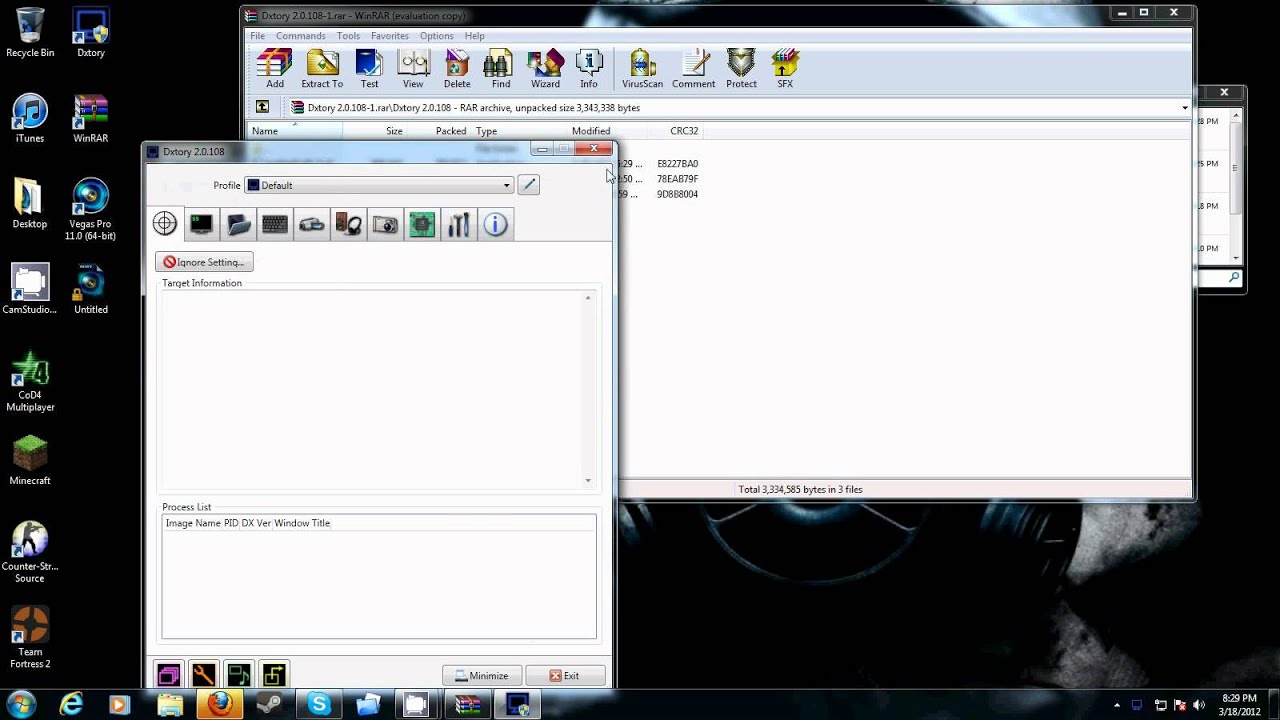Open the Options menu in WinRAR
Image resolution: width=1280 pixels, height=720 pixels.
436,36
